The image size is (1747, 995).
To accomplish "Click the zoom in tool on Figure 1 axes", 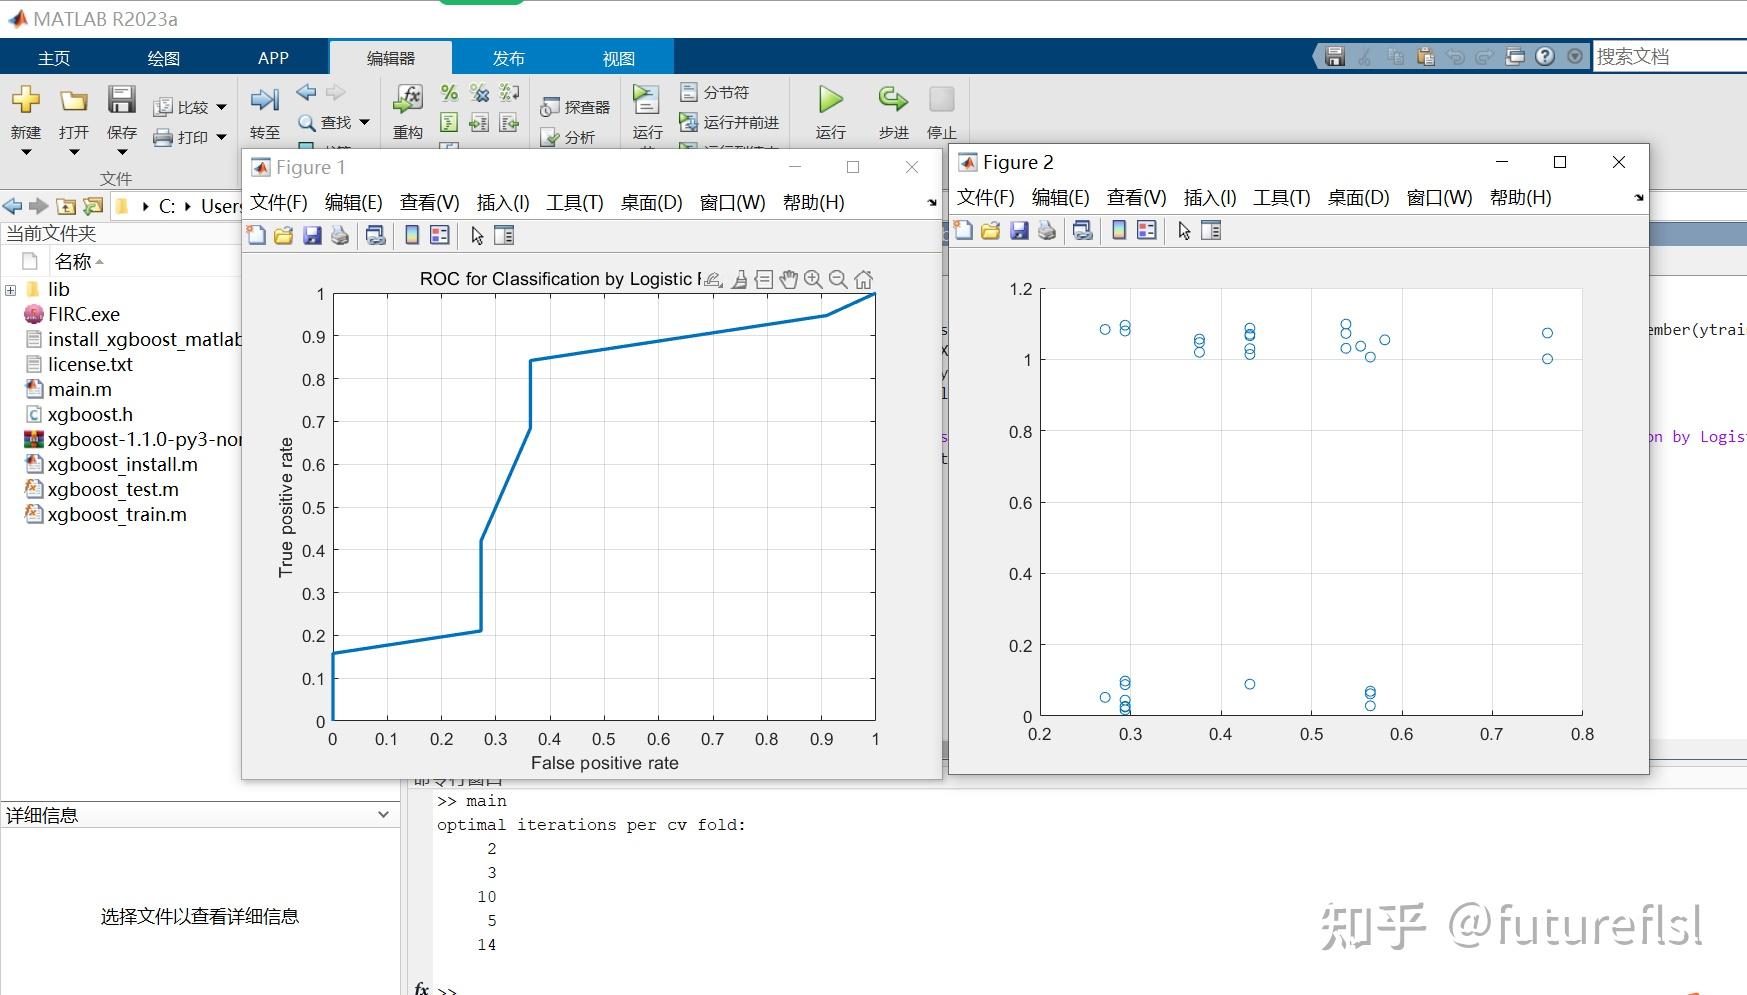I will click(813, 279).
